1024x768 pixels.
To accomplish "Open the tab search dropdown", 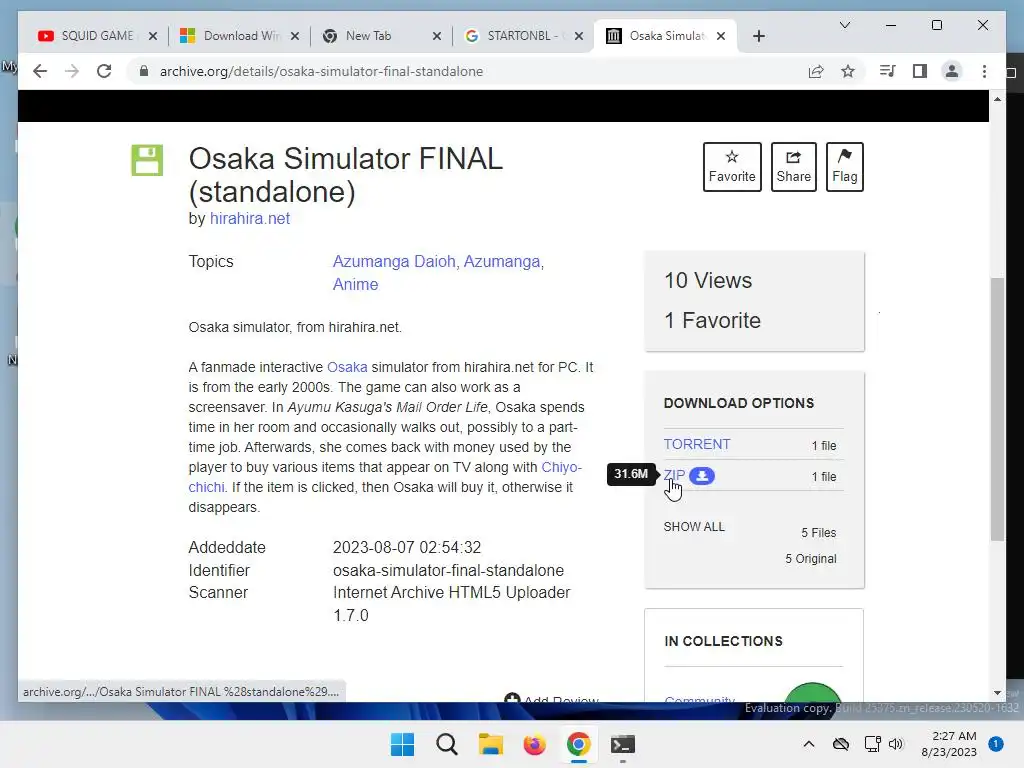I will tap(844, 25).
